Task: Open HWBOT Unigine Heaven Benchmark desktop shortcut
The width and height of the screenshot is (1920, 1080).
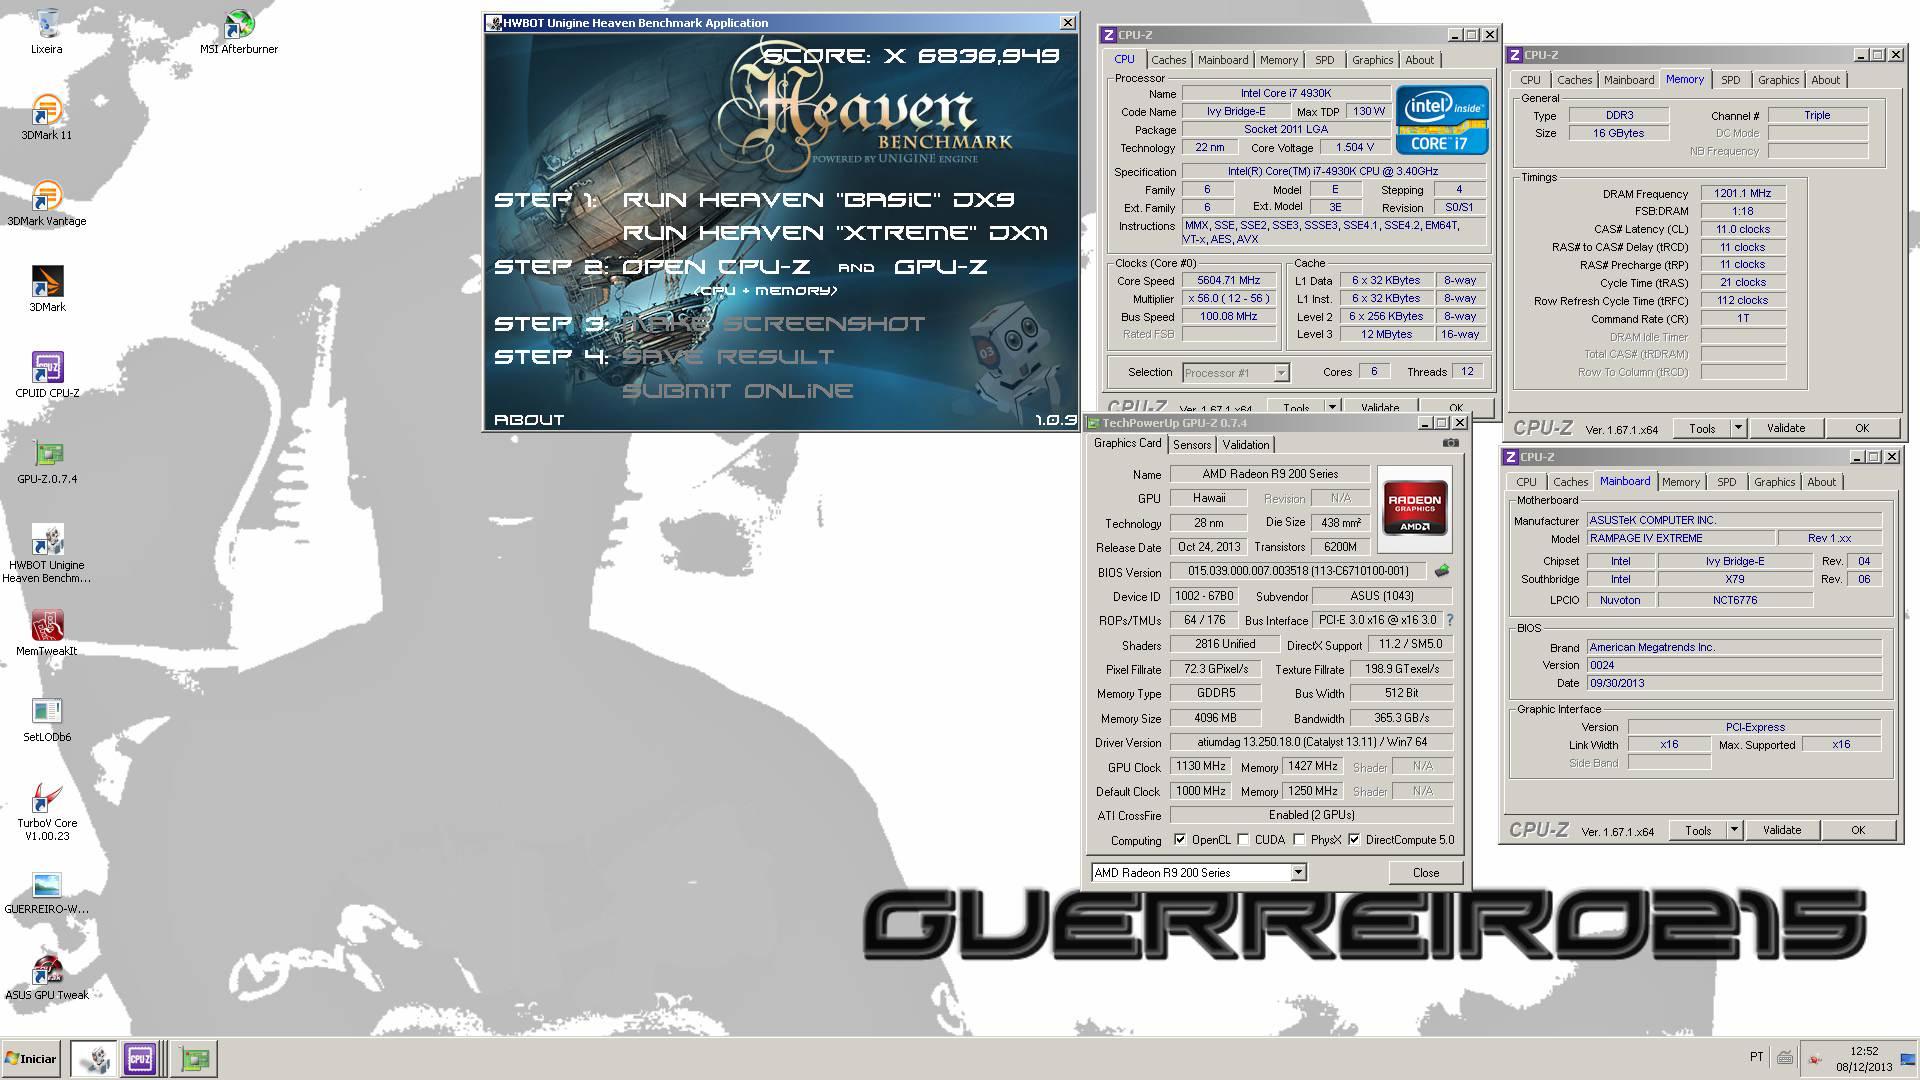Action: click(47, 554)
